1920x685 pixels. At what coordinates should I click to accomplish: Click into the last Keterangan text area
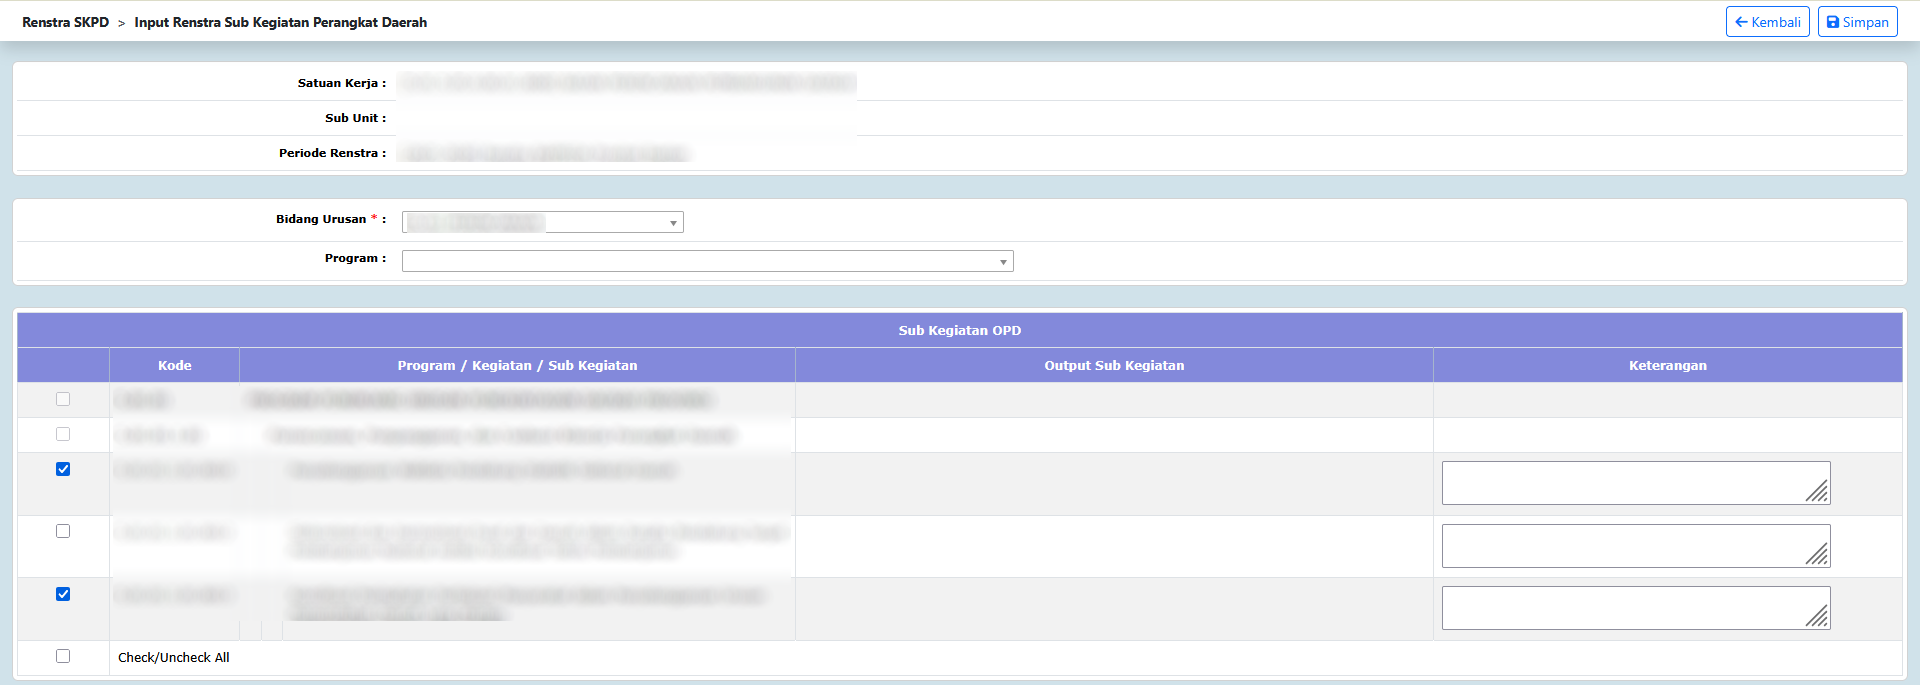point(1620,608)
